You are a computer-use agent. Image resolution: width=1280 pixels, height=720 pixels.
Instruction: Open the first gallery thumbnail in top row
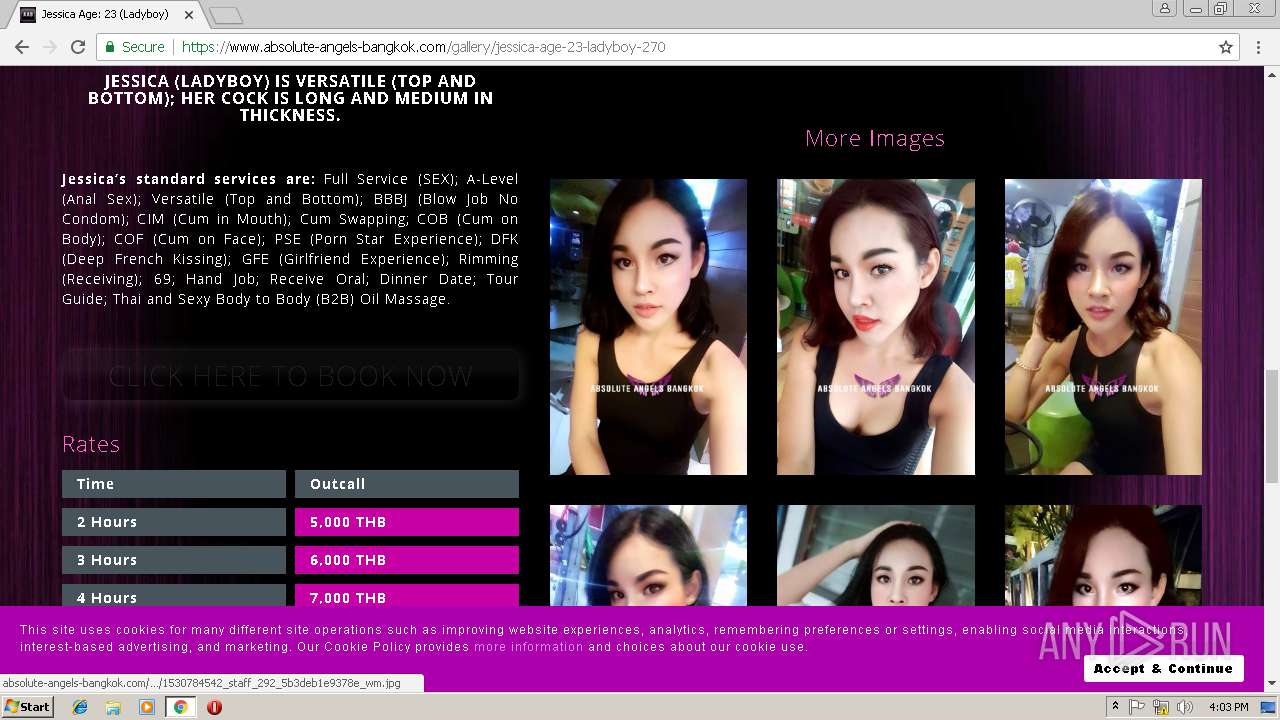click(x=648, y=327)
